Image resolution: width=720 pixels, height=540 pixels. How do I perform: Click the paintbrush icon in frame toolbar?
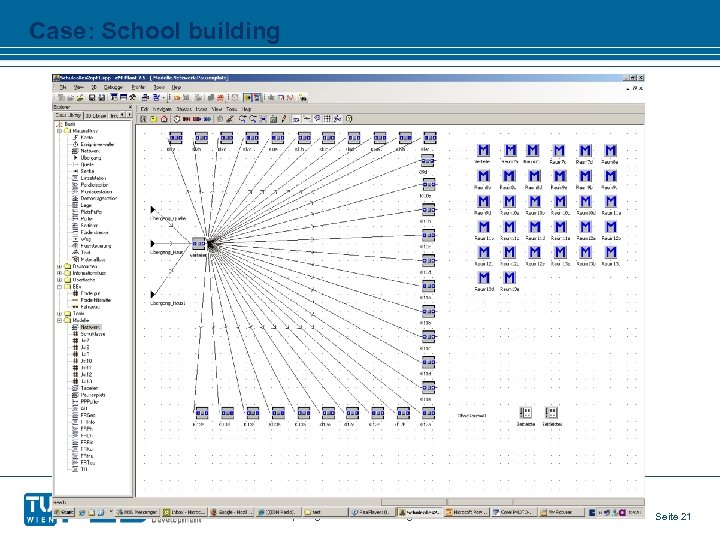(230, 119)
